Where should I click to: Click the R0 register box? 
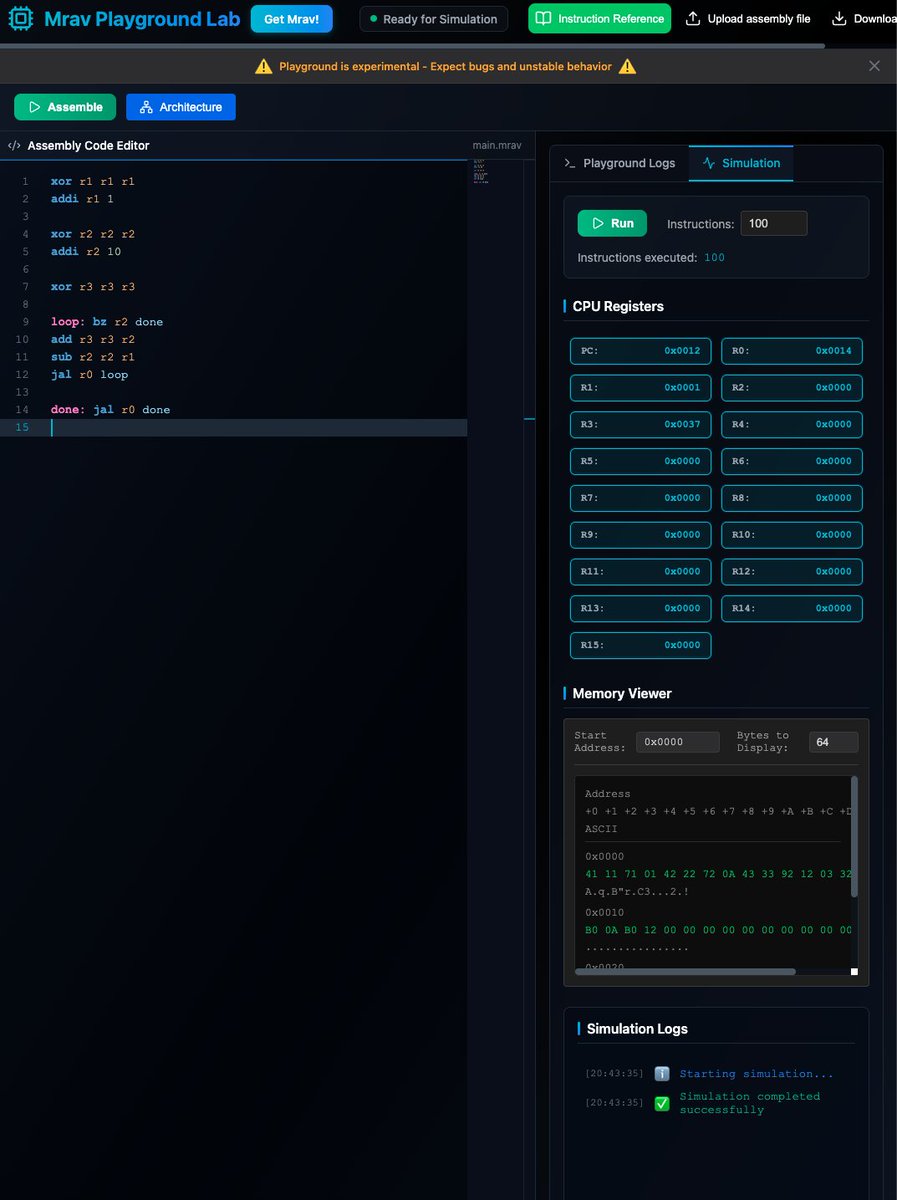(792, 351)
